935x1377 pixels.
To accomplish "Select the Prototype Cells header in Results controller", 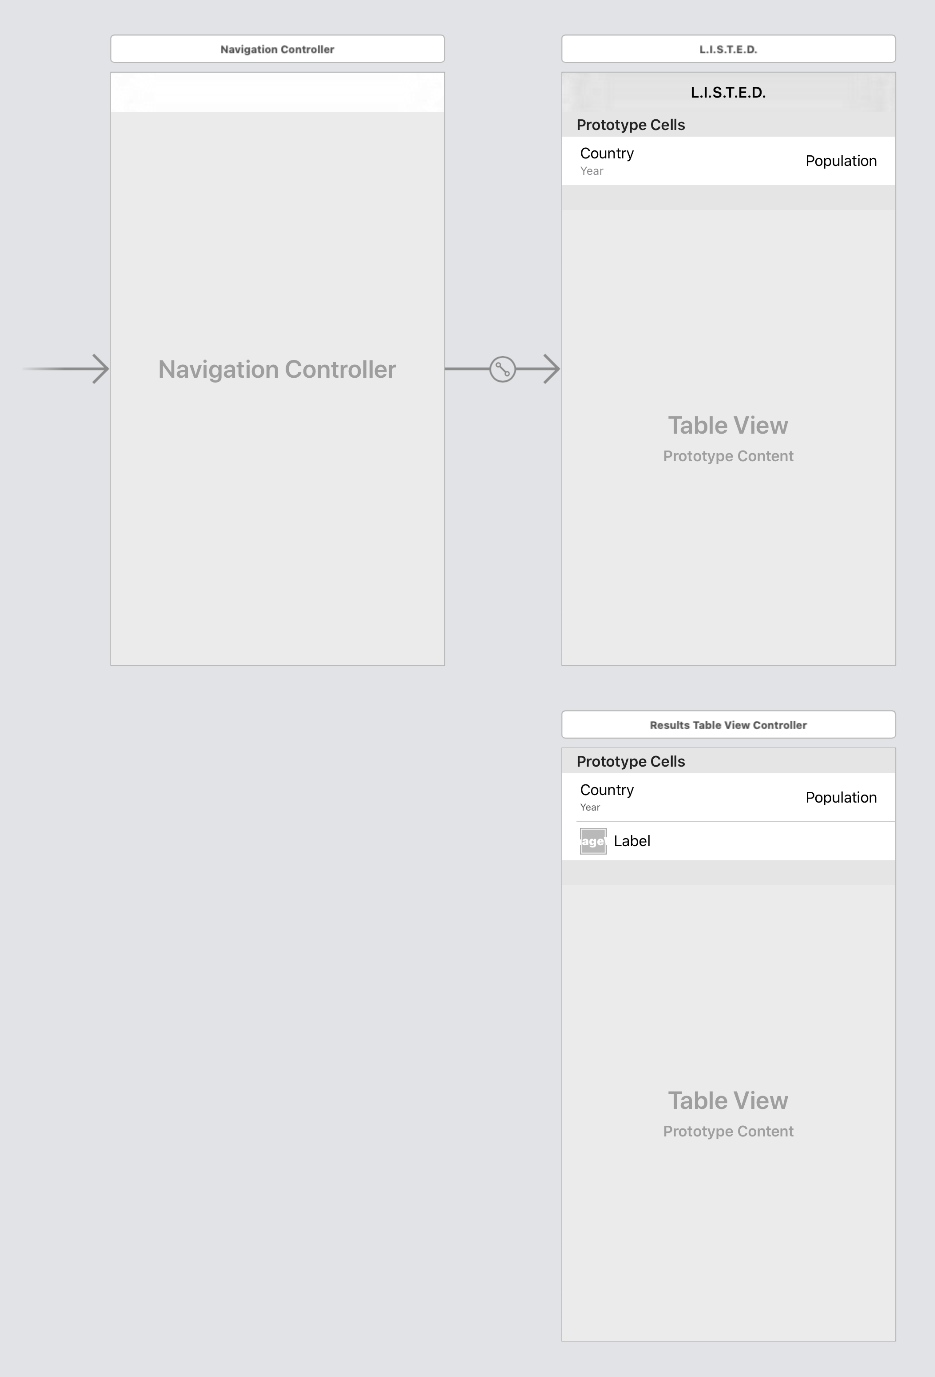I will click(631, 761).
